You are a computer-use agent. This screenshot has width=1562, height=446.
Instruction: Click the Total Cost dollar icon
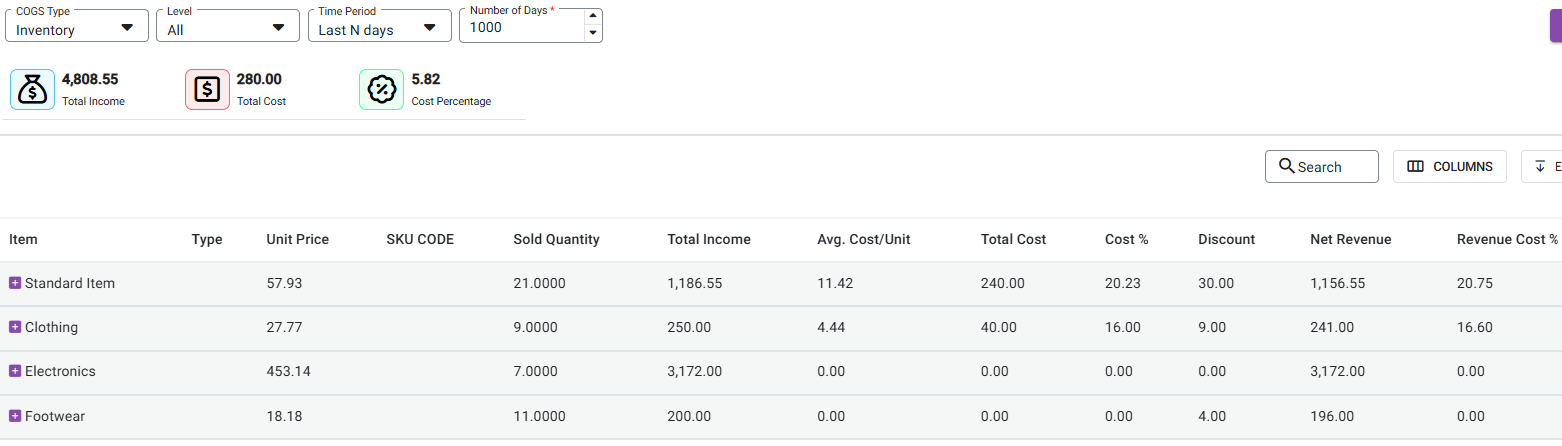tap(207, 90)
